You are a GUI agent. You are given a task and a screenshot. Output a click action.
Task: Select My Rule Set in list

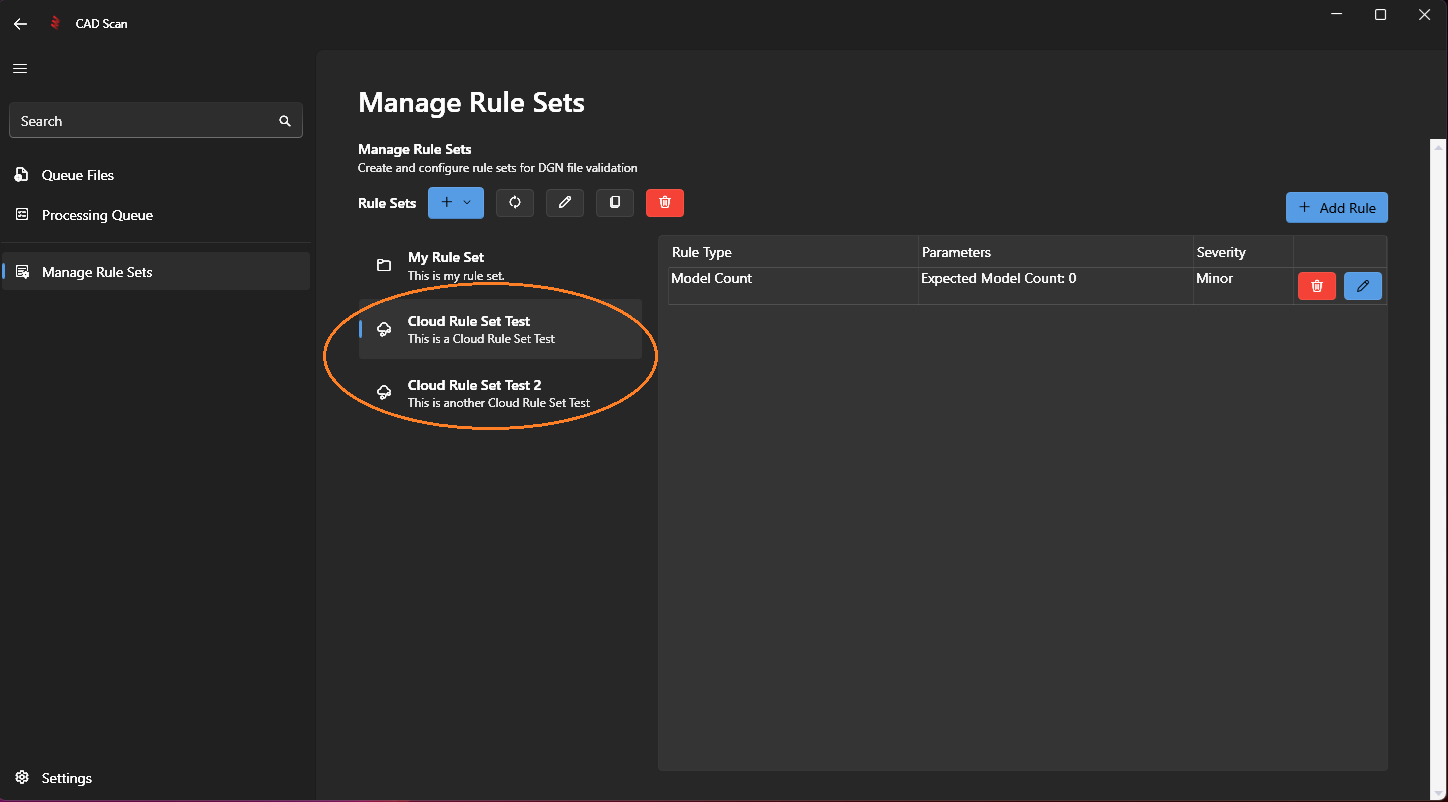[x=500, y=265]
